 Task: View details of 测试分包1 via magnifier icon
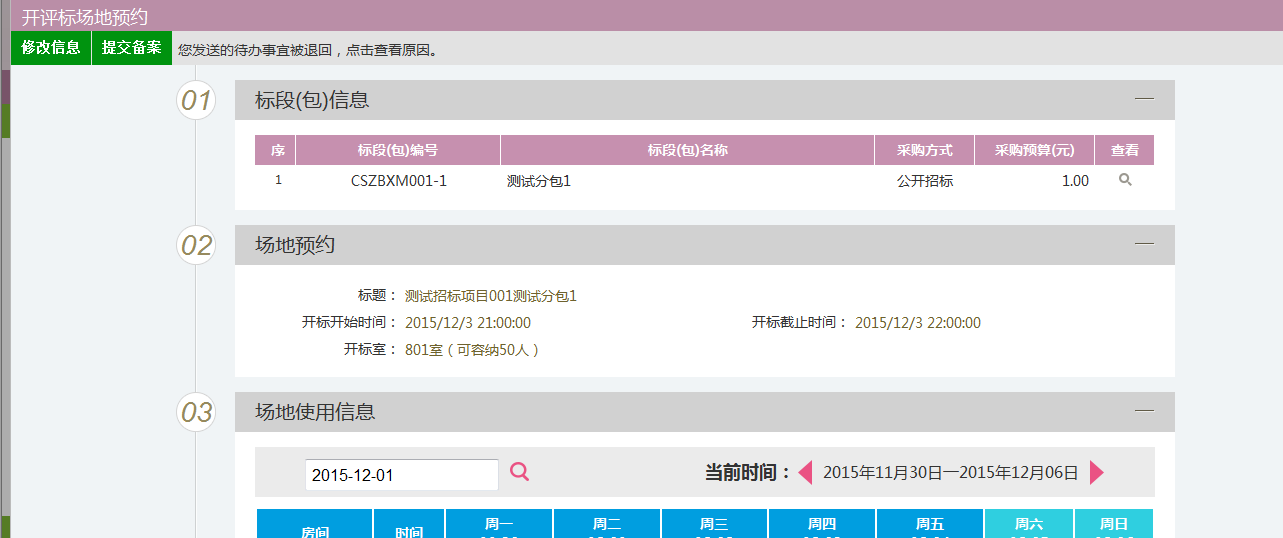pos(1125,180)
